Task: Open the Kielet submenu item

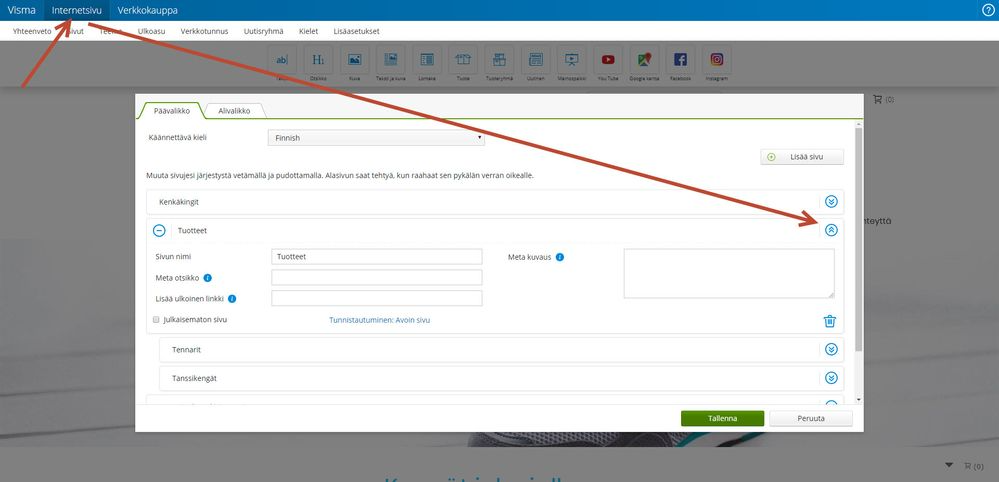Action: pos(308,31)
